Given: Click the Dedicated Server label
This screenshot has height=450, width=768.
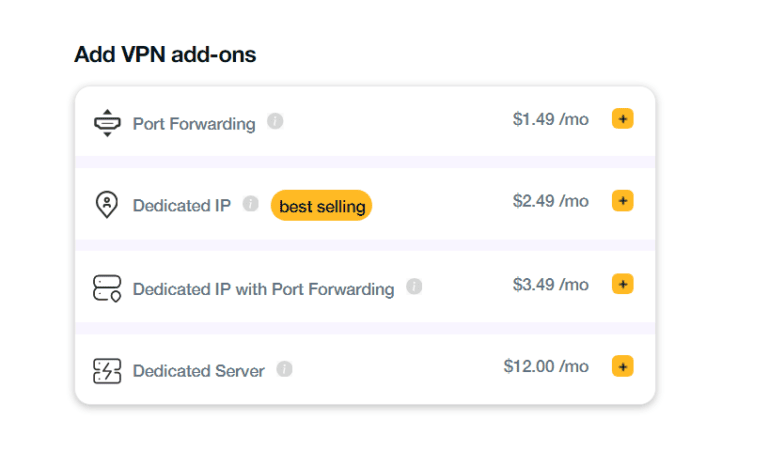Looking at the screenshot, I should [x=199, y=371].
